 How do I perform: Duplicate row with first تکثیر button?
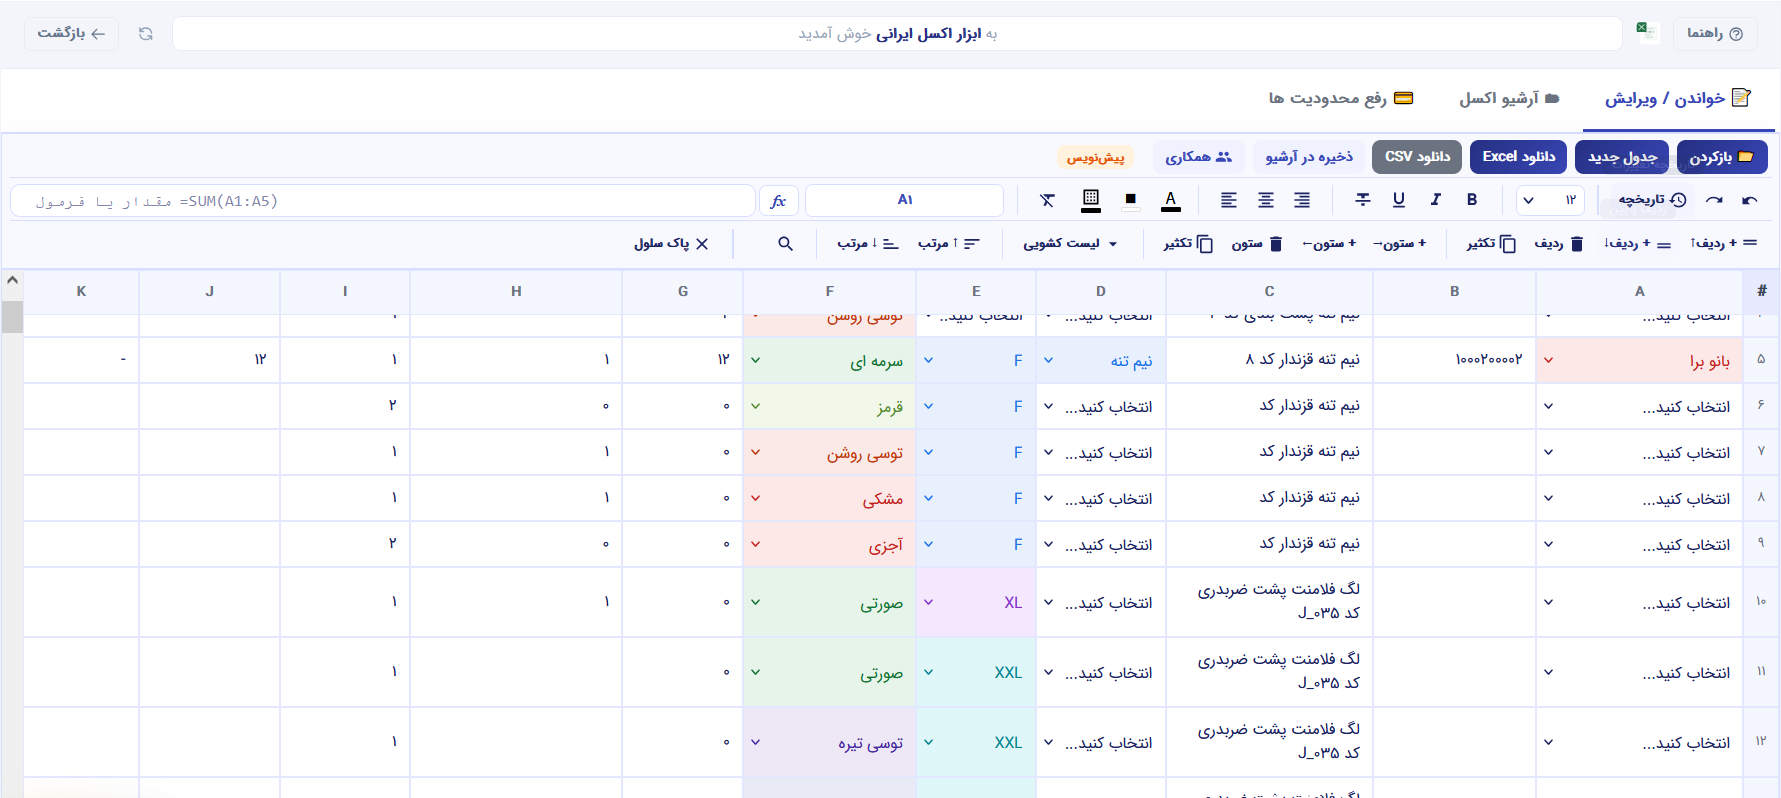point(1491,243)
